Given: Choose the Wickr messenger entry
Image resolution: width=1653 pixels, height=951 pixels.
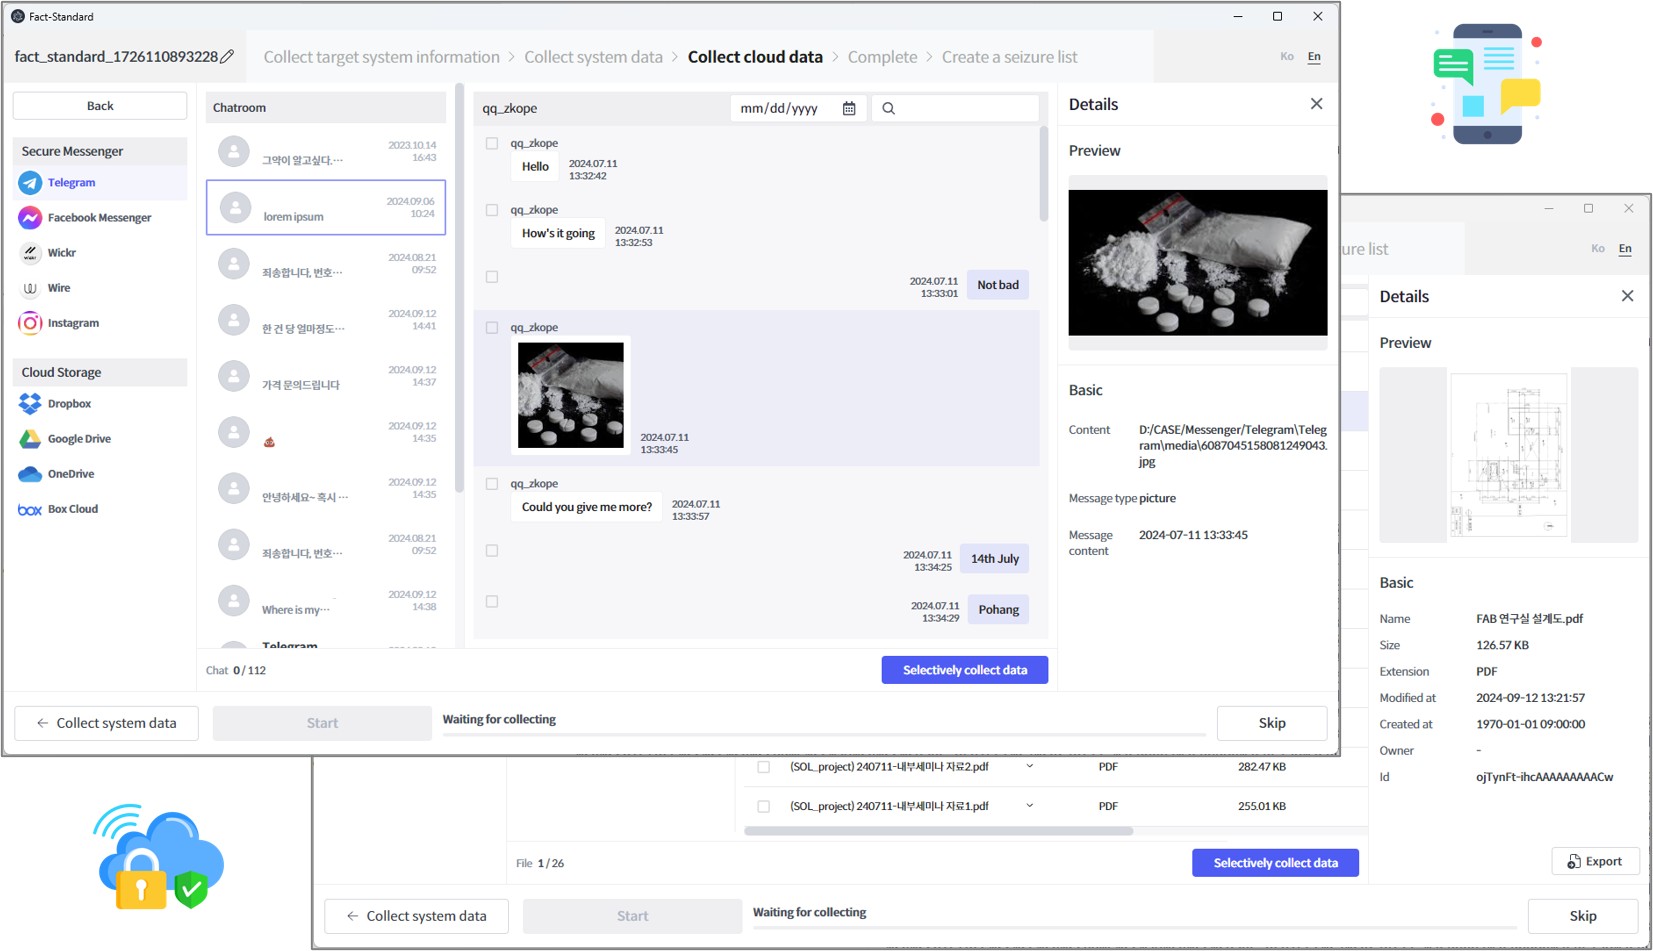Looking at the screenshot, I should coord(100,253).
